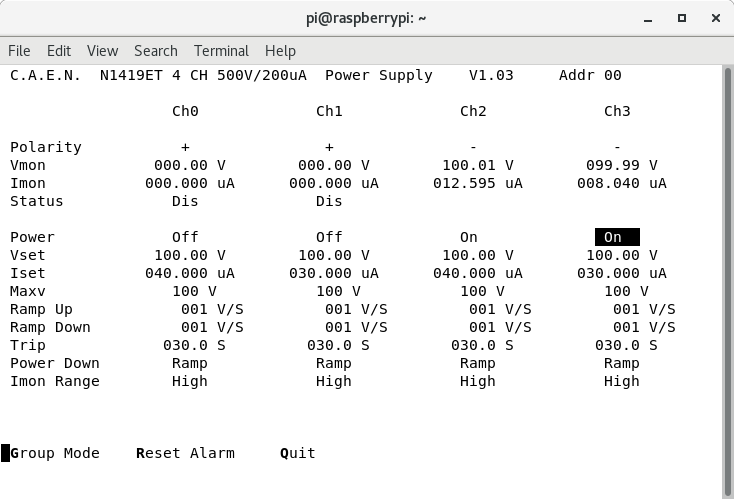Click Addr 00 in header

coord(590,75)
